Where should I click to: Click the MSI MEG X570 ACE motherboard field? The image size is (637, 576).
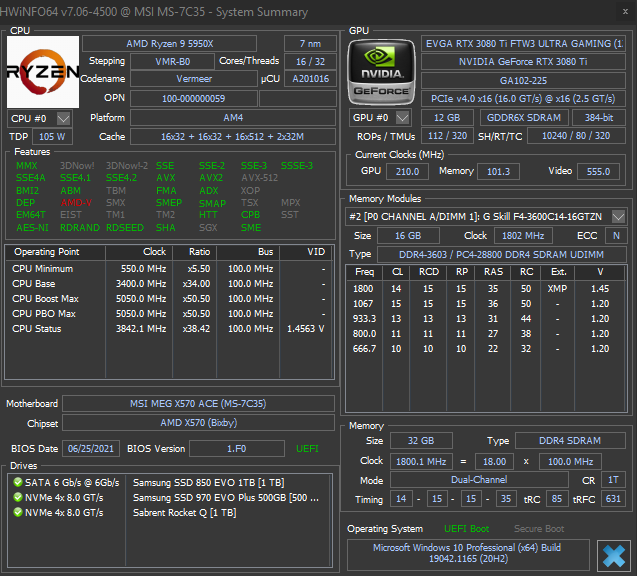198,404
